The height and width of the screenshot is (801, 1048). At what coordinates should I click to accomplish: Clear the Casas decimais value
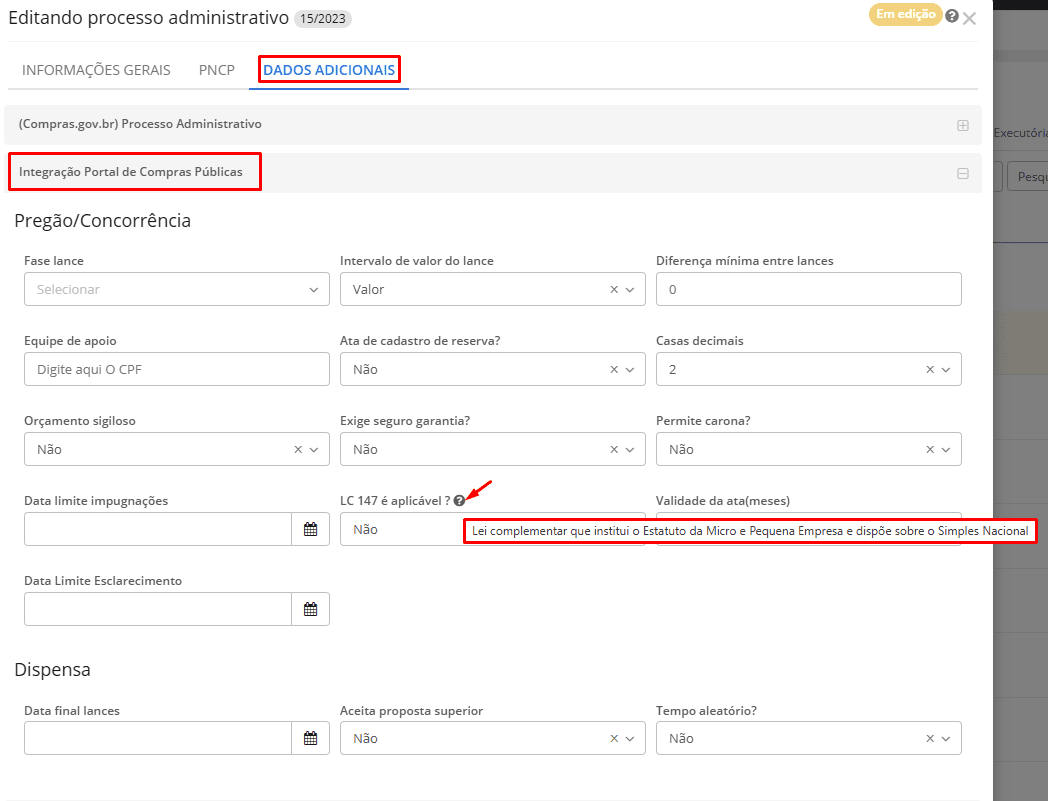coord(930,369)
